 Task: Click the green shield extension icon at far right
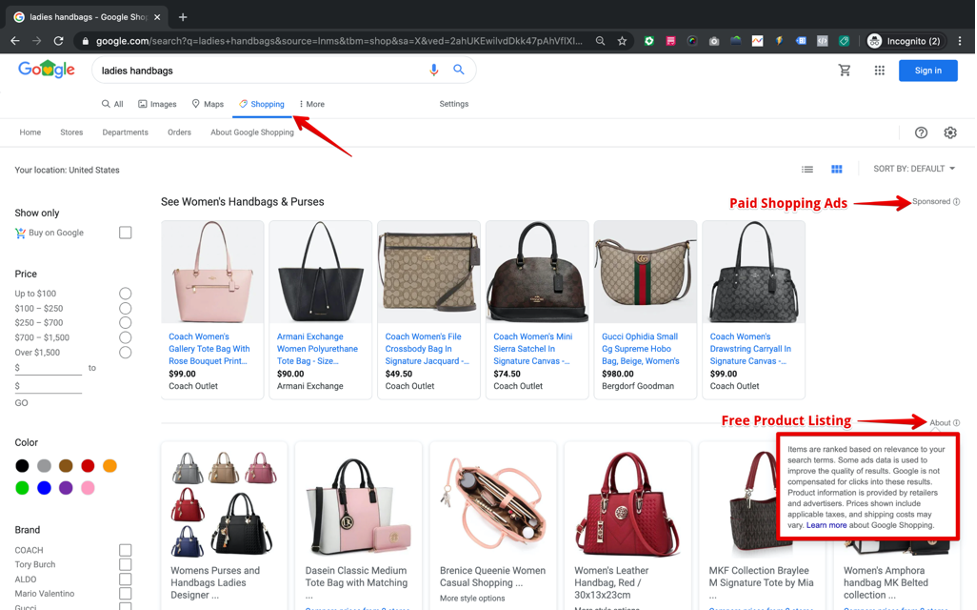coord(844,41)
